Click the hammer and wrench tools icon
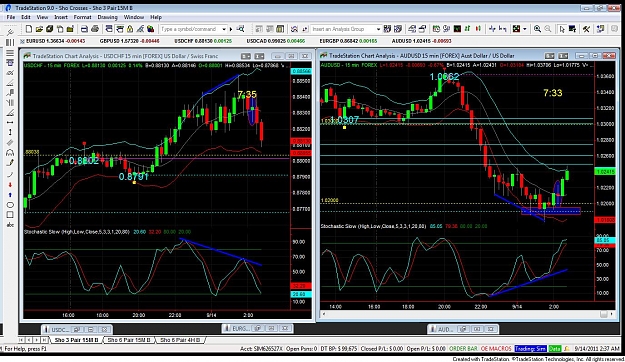Image resolution: width=625 pixels, height=362 pixels. click(x=586, y=29)
